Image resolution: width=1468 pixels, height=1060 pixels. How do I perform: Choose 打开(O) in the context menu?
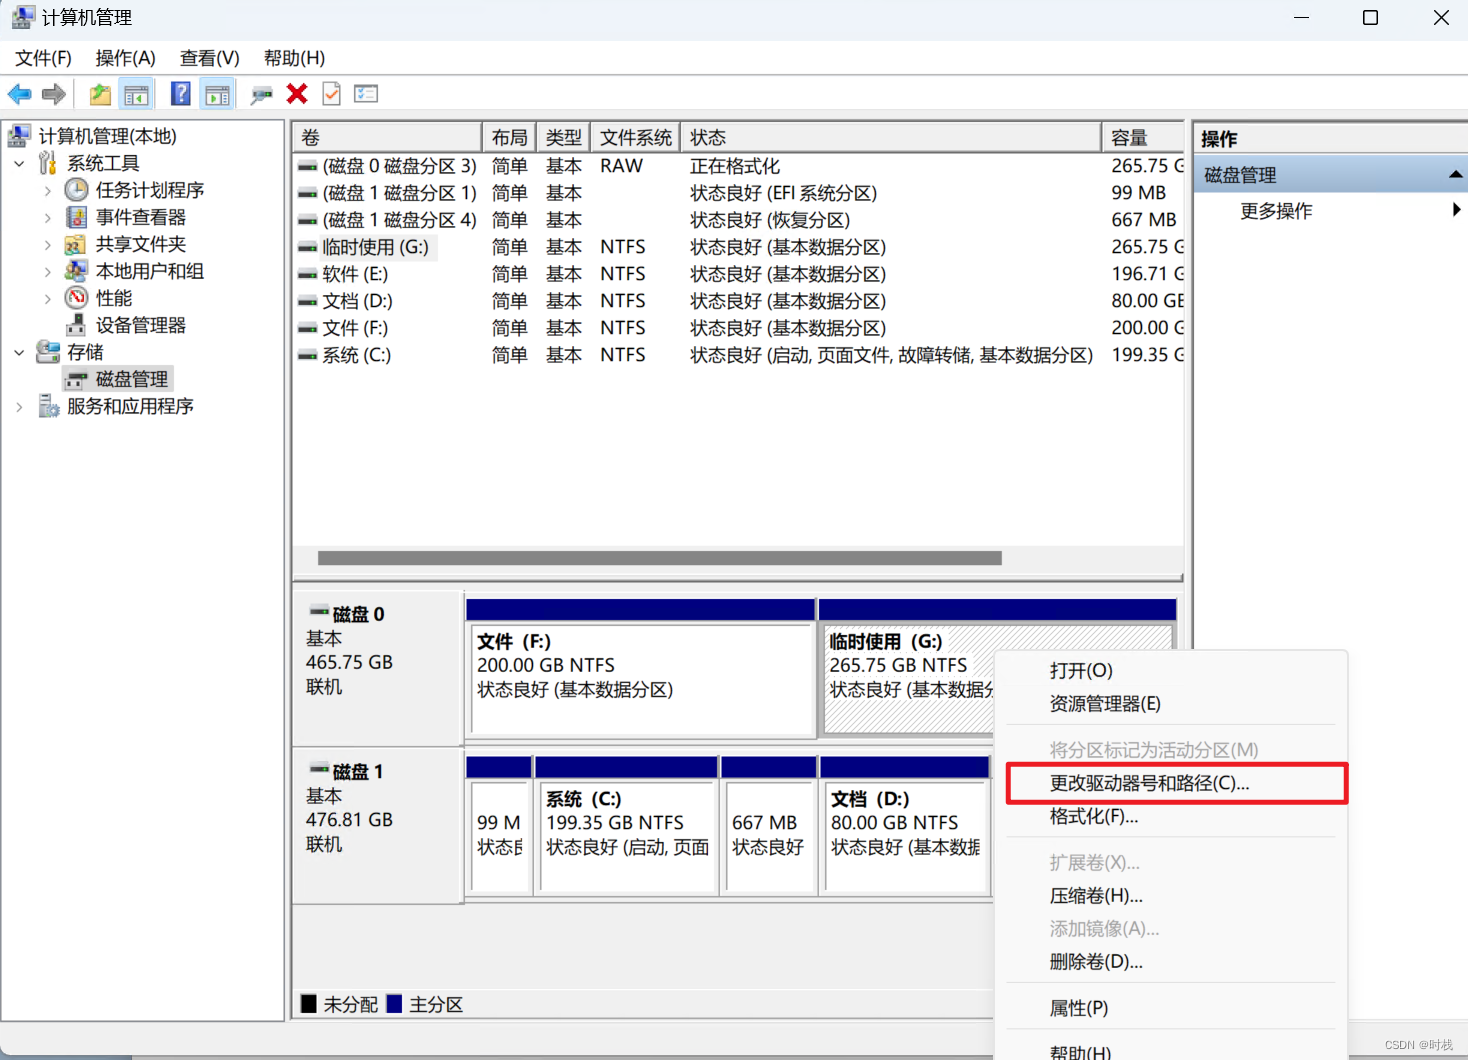1170,671
